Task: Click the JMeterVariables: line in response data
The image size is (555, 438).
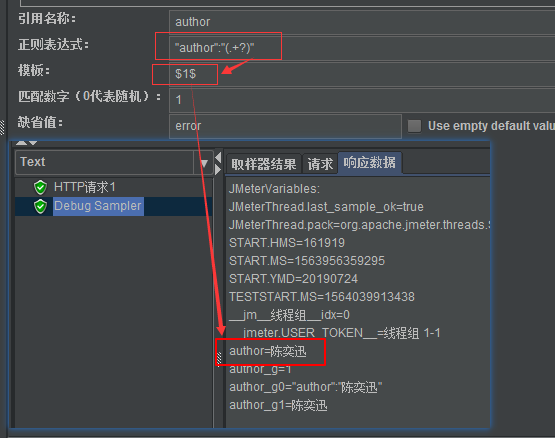Action: coord(274,189)
